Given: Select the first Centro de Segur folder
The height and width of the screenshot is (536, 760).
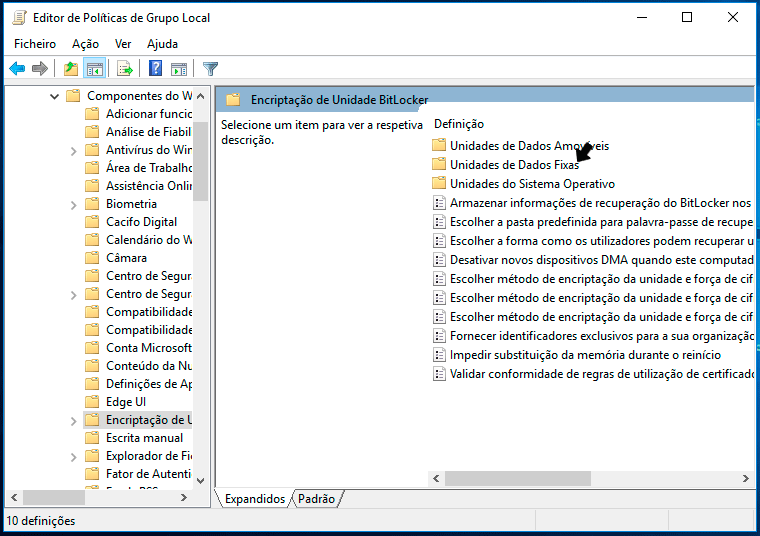Looking at the screenshot, I should click(139, 276).
